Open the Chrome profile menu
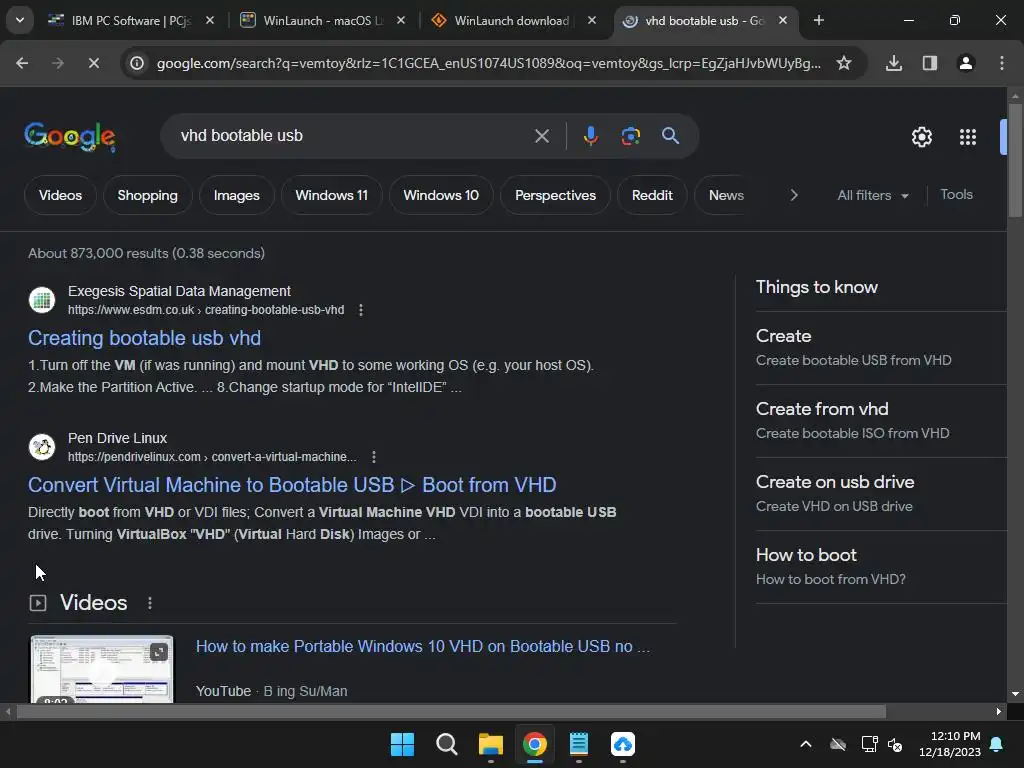 pyautogui.click(x=965, y=63)
